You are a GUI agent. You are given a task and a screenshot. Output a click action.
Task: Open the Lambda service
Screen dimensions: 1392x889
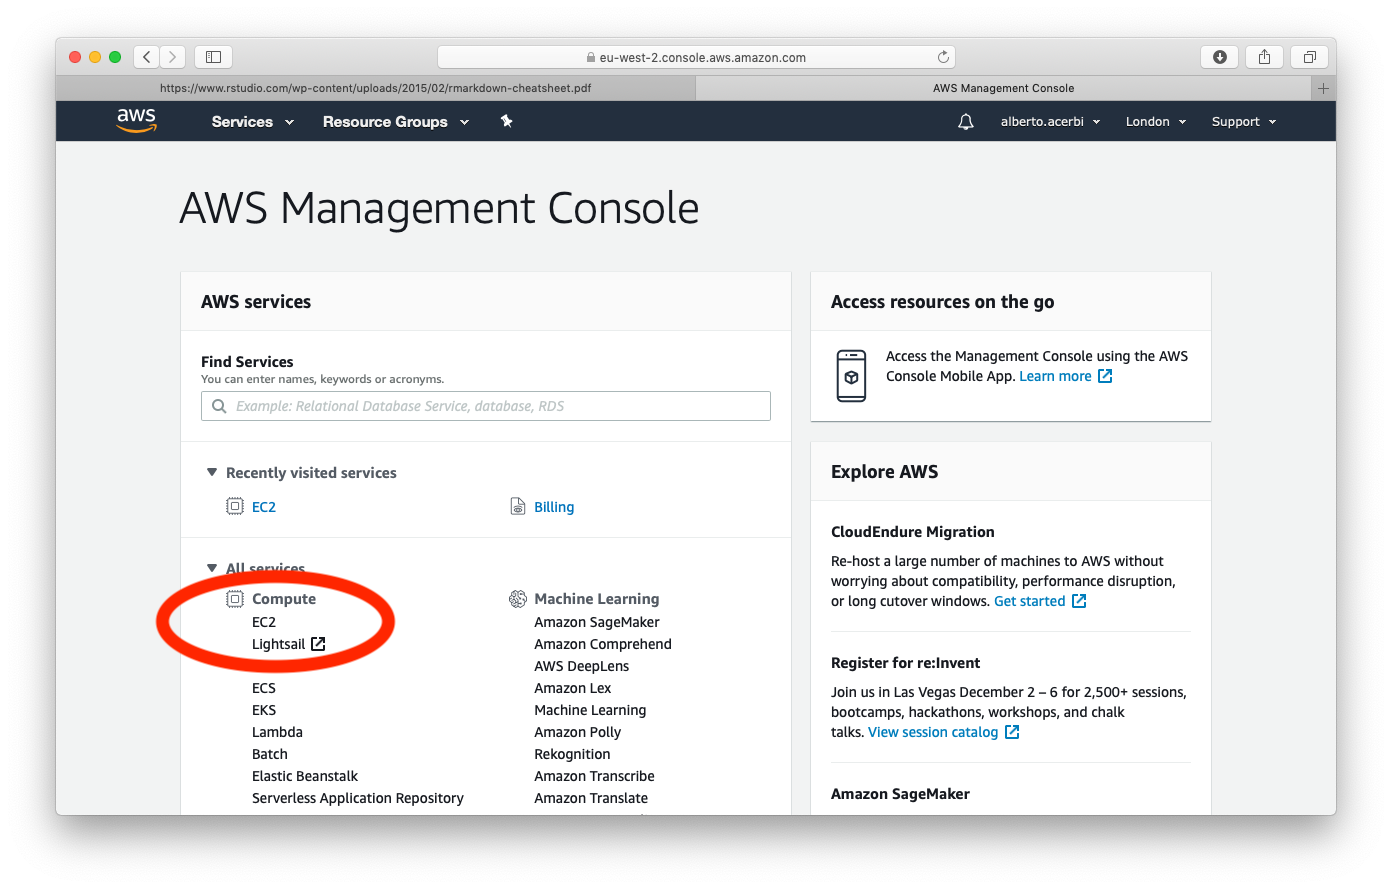point(277,732)
